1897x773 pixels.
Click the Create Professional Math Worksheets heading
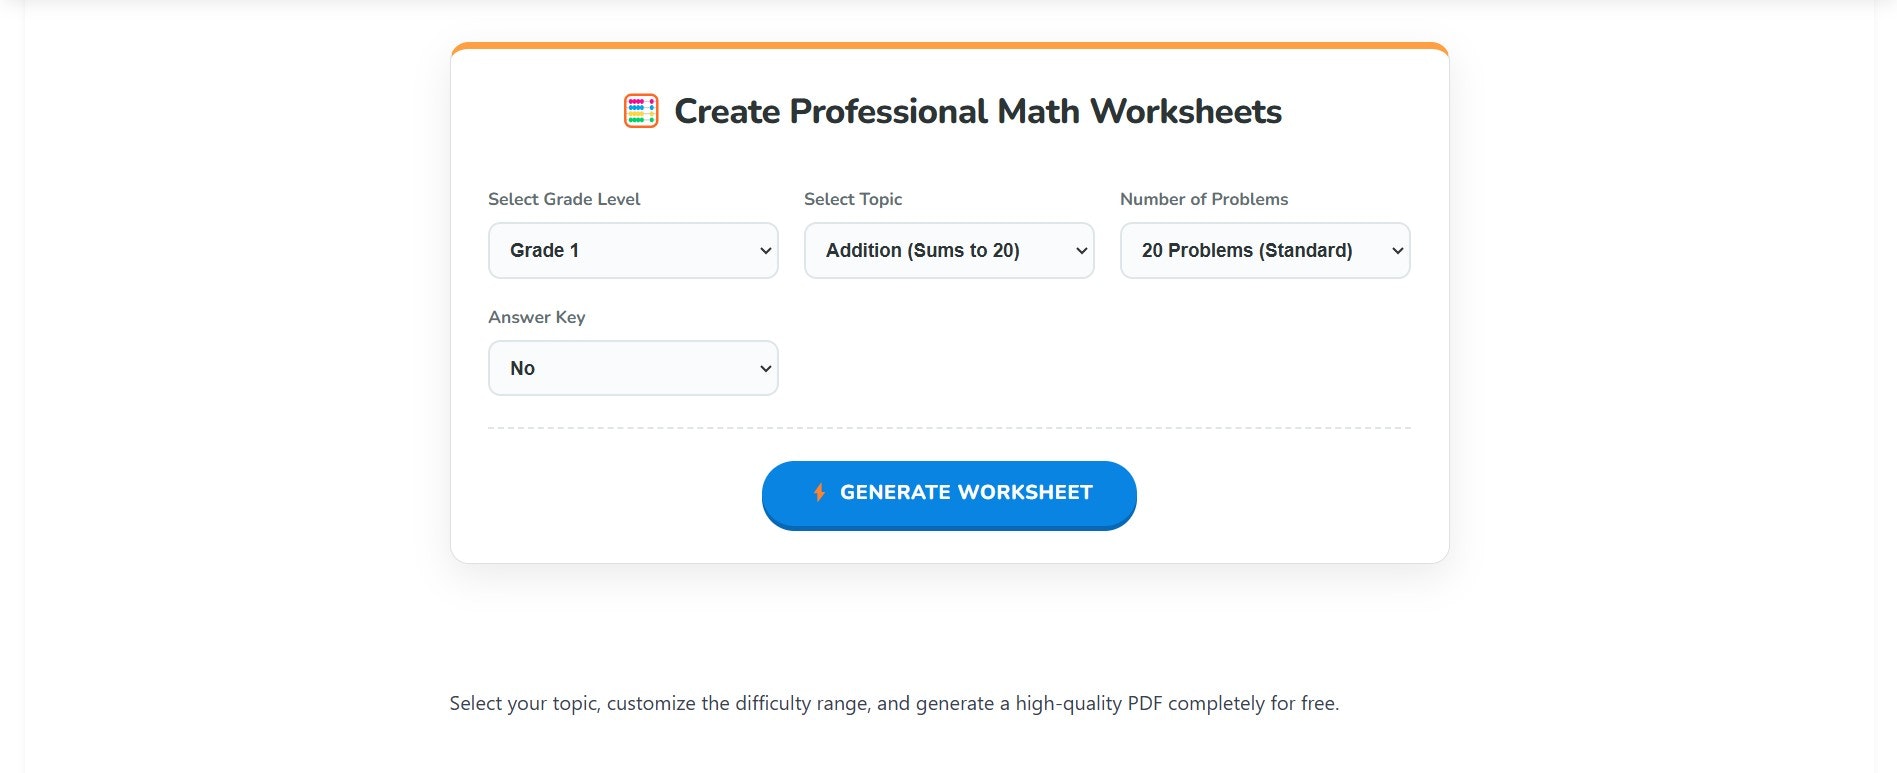click(x=978, y=111)
